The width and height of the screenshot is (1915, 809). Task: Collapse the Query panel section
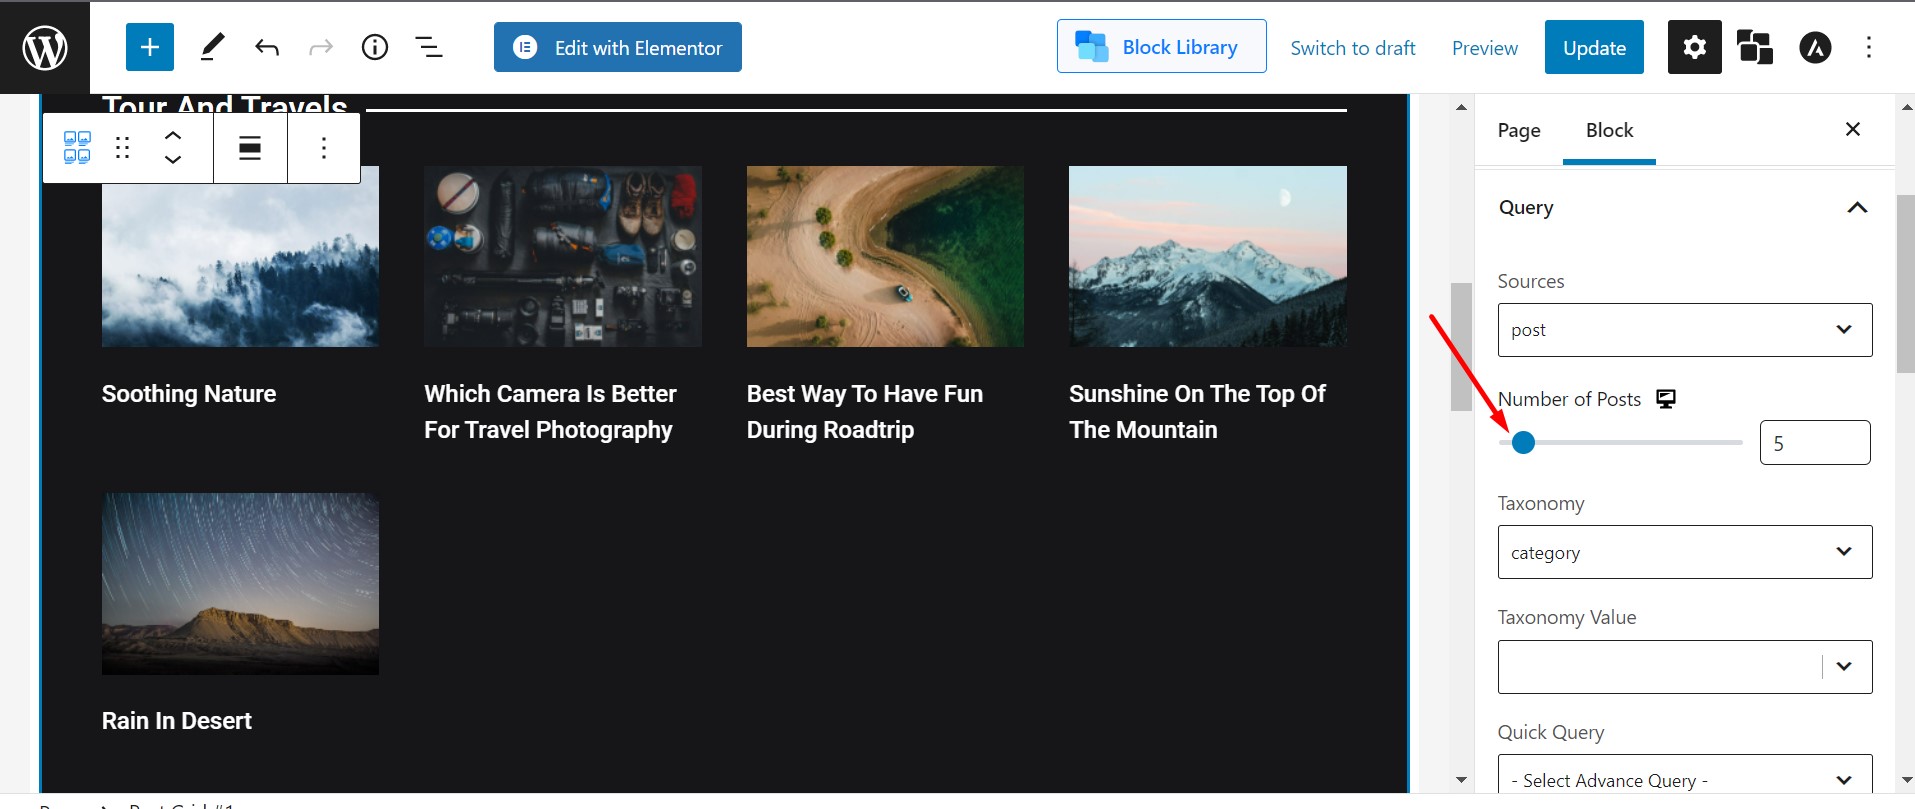[1857, 208]
